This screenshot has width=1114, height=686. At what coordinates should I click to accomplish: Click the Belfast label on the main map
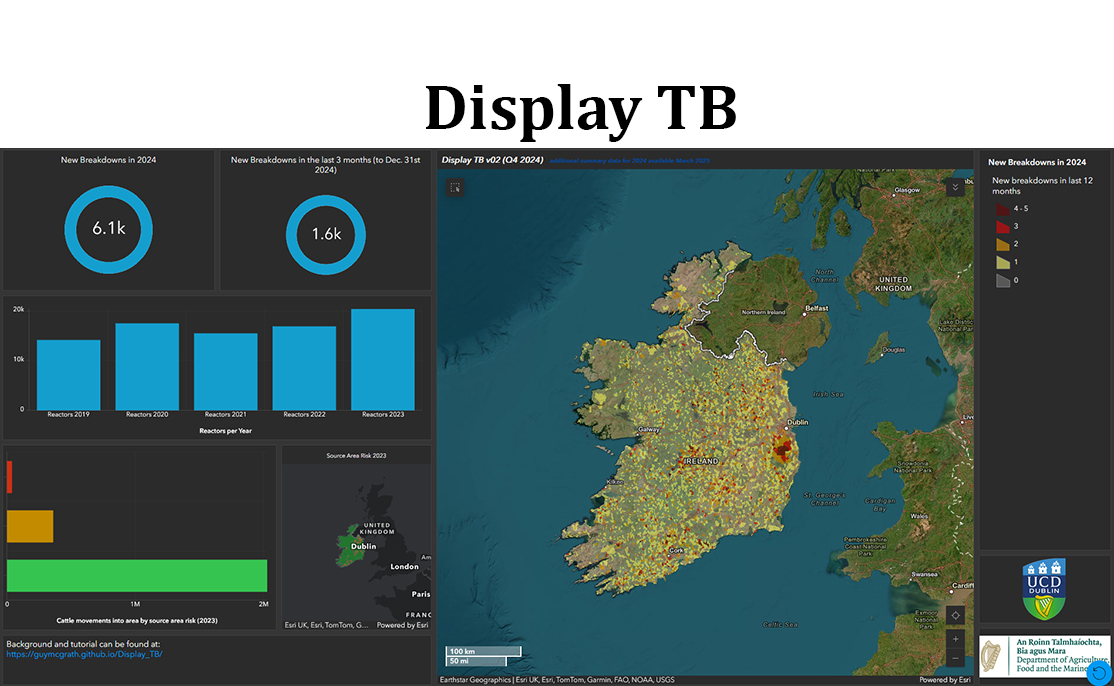(817, 308)
